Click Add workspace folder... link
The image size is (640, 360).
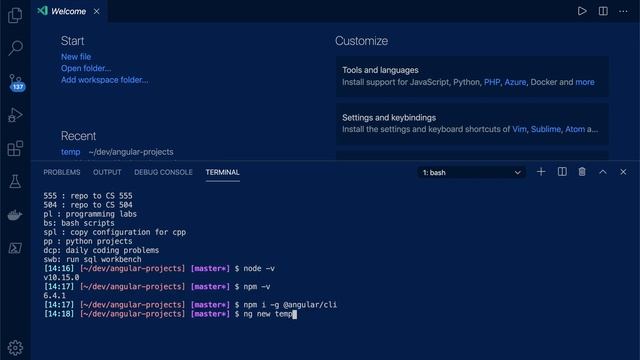click(x=104, y=80)
